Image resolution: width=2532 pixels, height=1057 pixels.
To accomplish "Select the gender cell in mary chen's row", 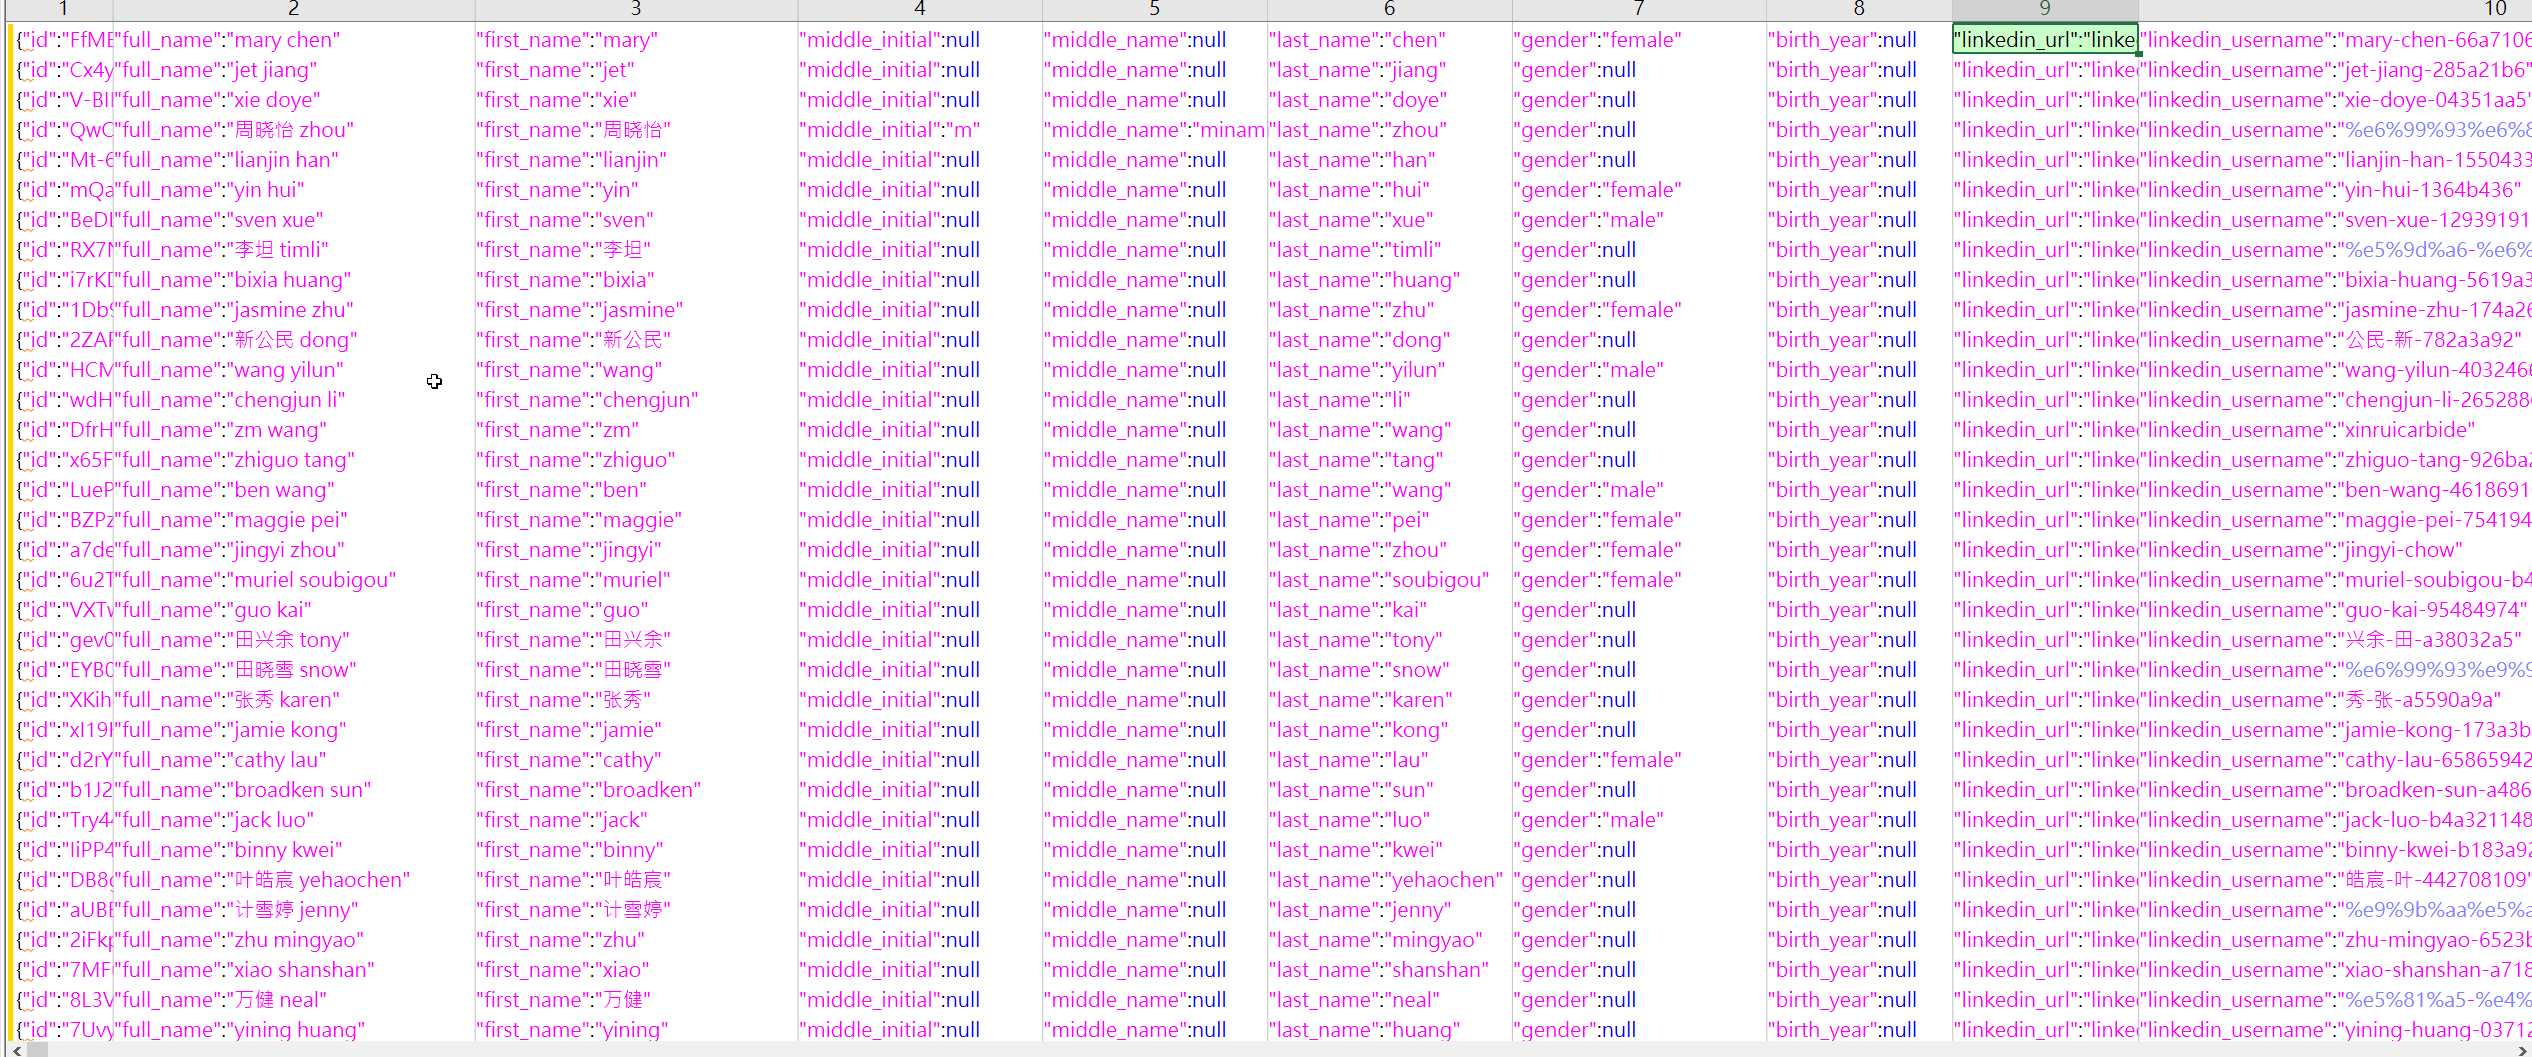I will point(1639,40).
